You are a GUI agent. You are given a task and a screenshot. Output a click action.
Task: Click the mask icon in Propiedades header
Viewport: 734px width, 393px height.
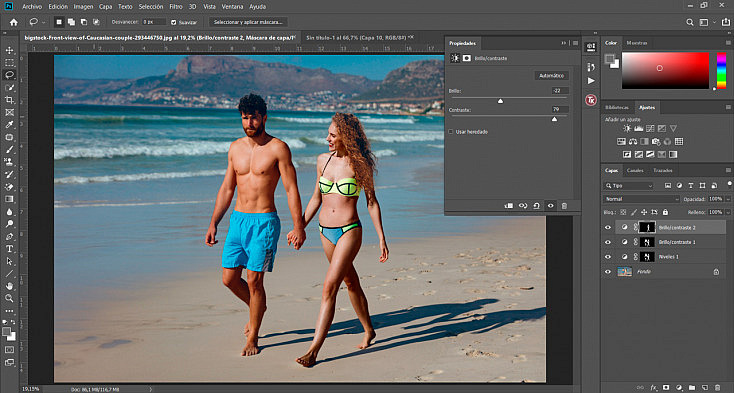[x=467, y=58]
